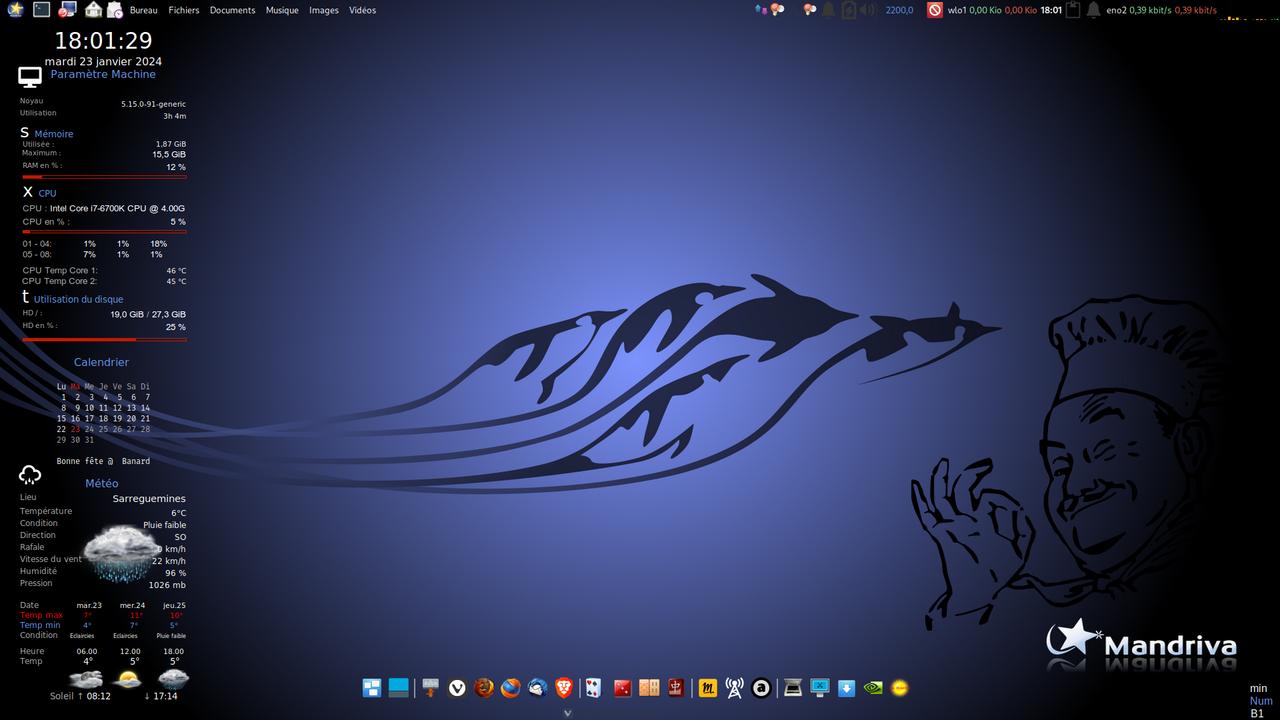This screenshot has height=720, width=1280.
Task: Click the Sarreguemines location text
Action: (x=149, y=498)
